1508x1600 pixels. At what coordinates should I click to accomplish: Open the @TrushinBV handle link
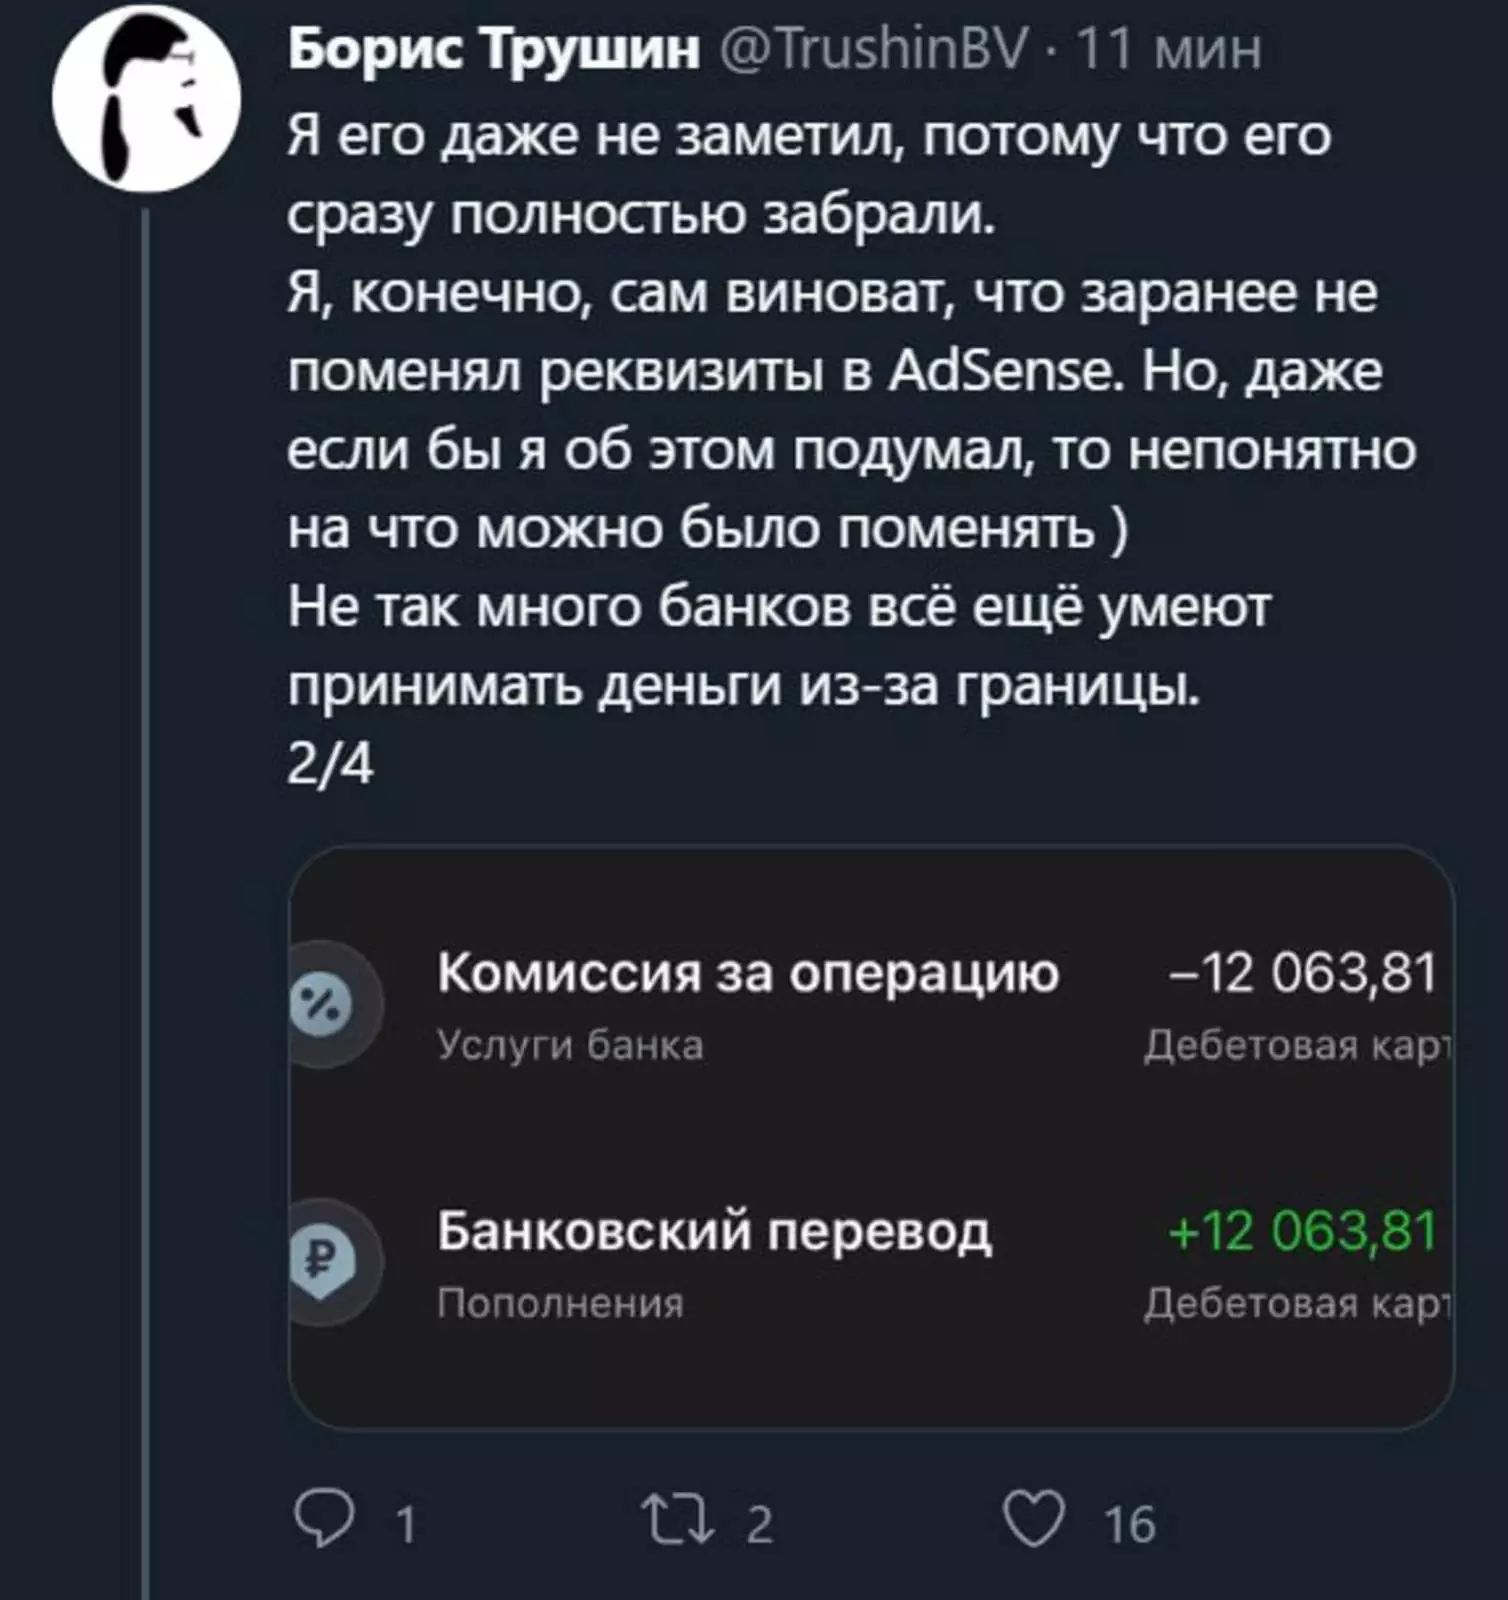[873, 47]
